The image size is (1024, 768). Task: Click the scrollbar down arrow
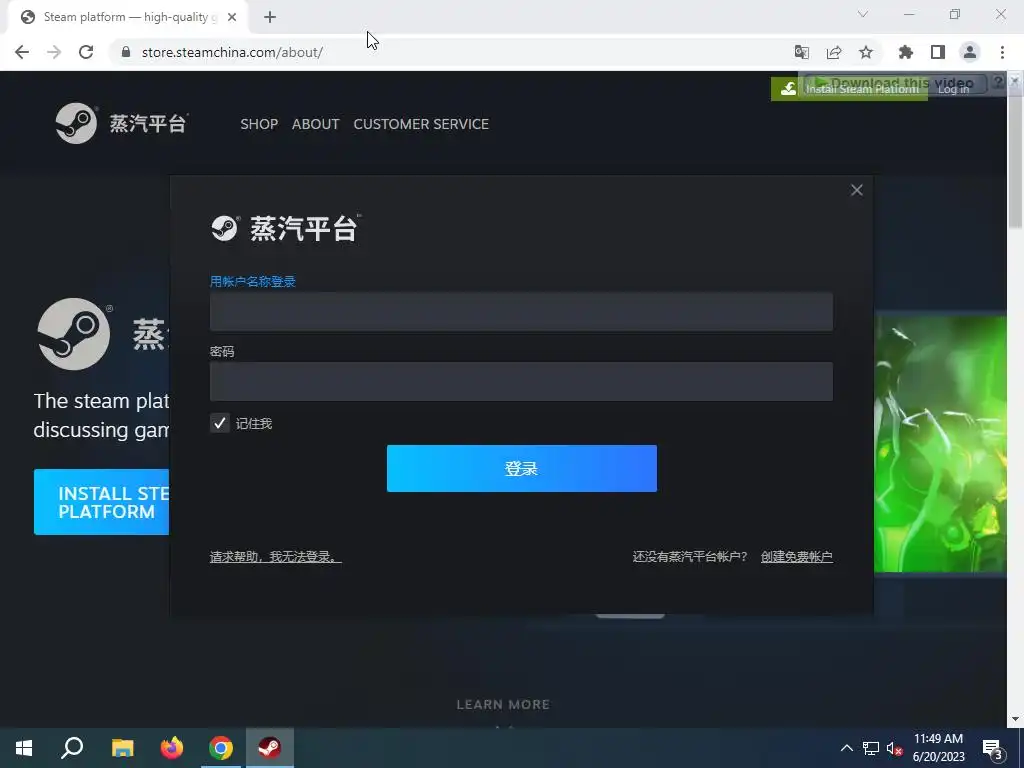point(1015,719)
